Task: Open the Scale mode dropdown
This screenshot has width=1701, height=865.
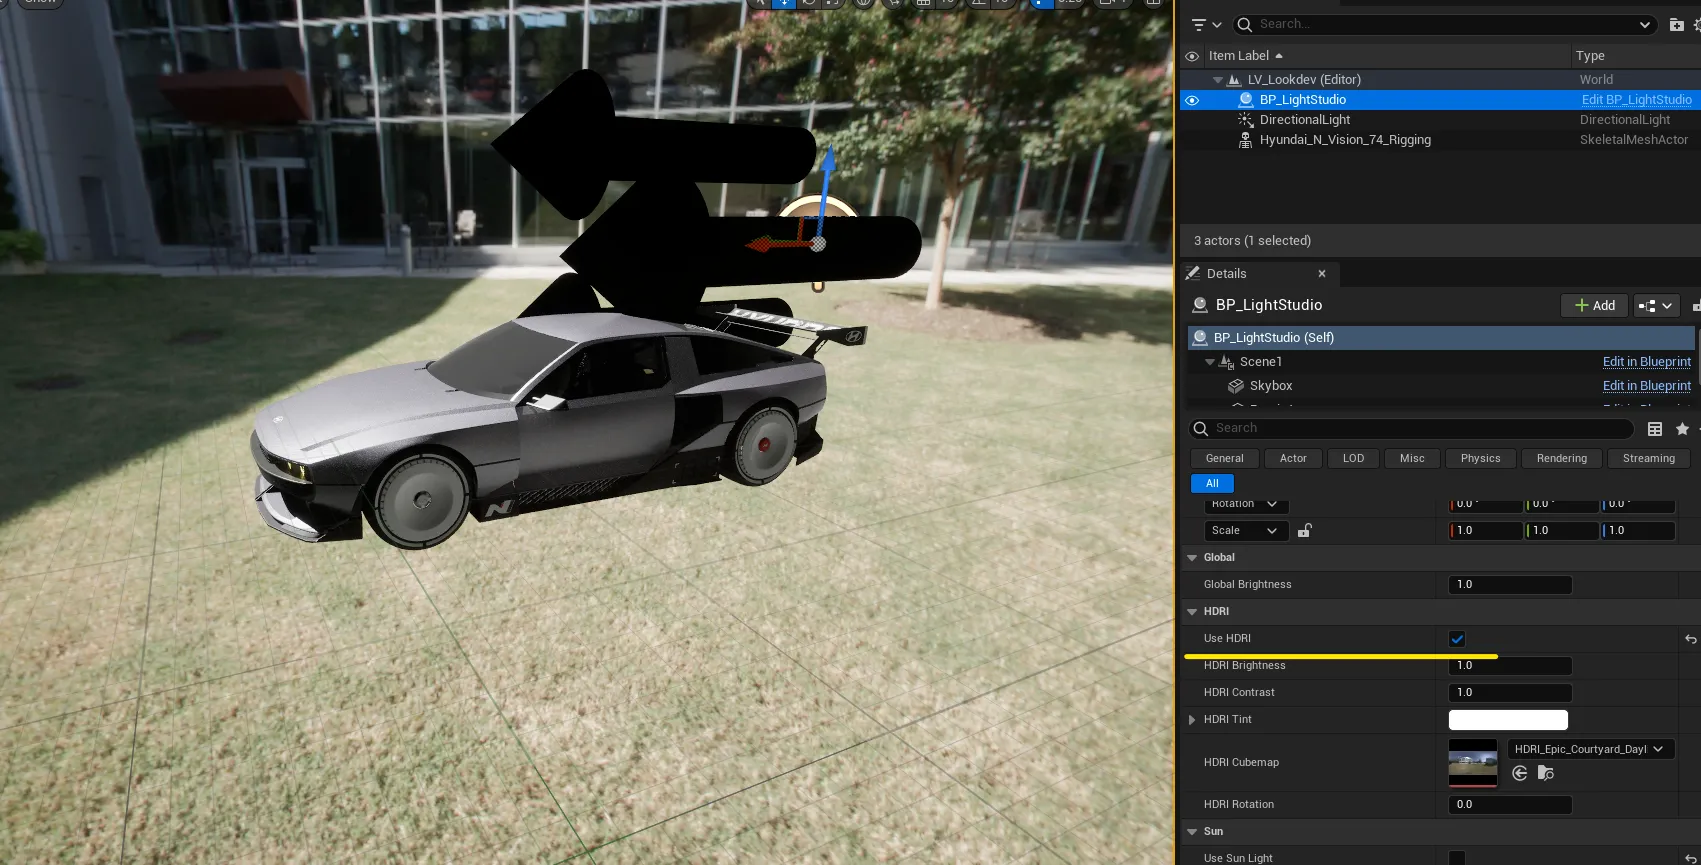Action: click(1245, 531)
